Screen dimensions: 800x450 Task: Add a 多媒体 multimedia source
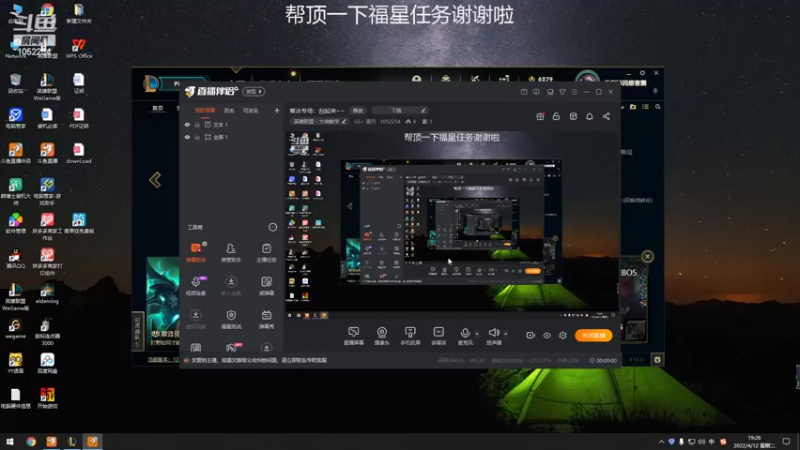(x=439, y=336)
